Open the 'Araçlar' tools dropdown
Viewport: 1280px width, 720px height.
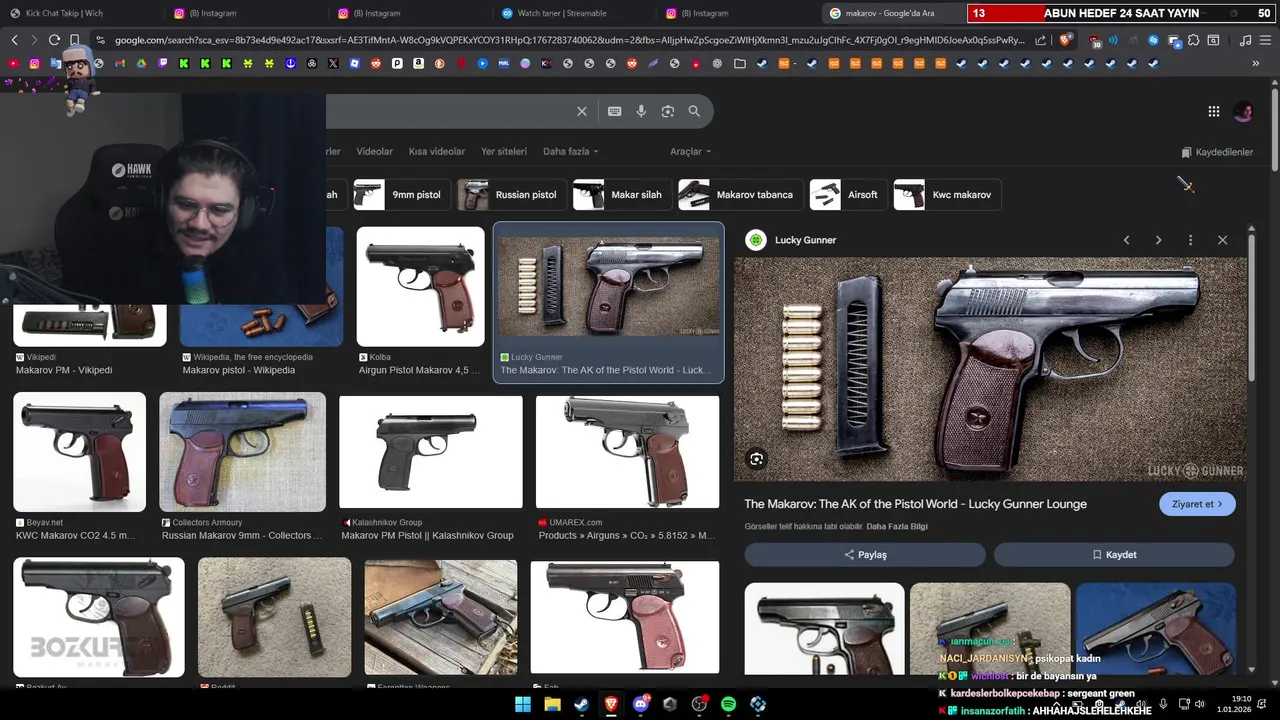(690, 151)
